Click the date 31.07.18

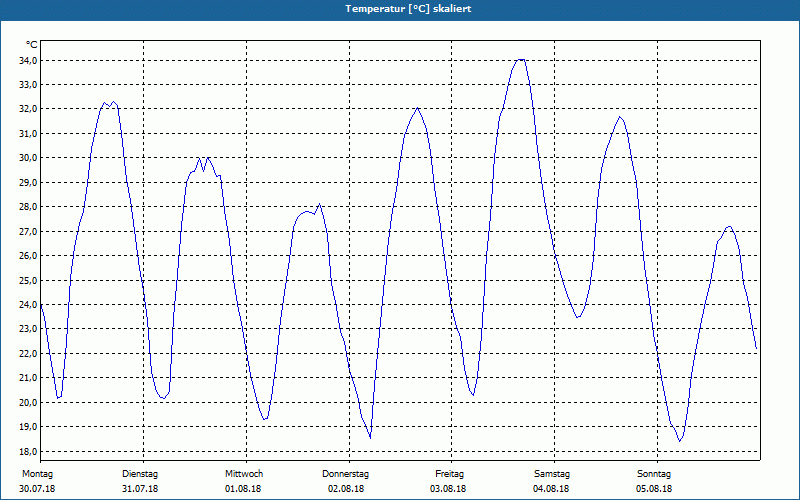(140, 489)
